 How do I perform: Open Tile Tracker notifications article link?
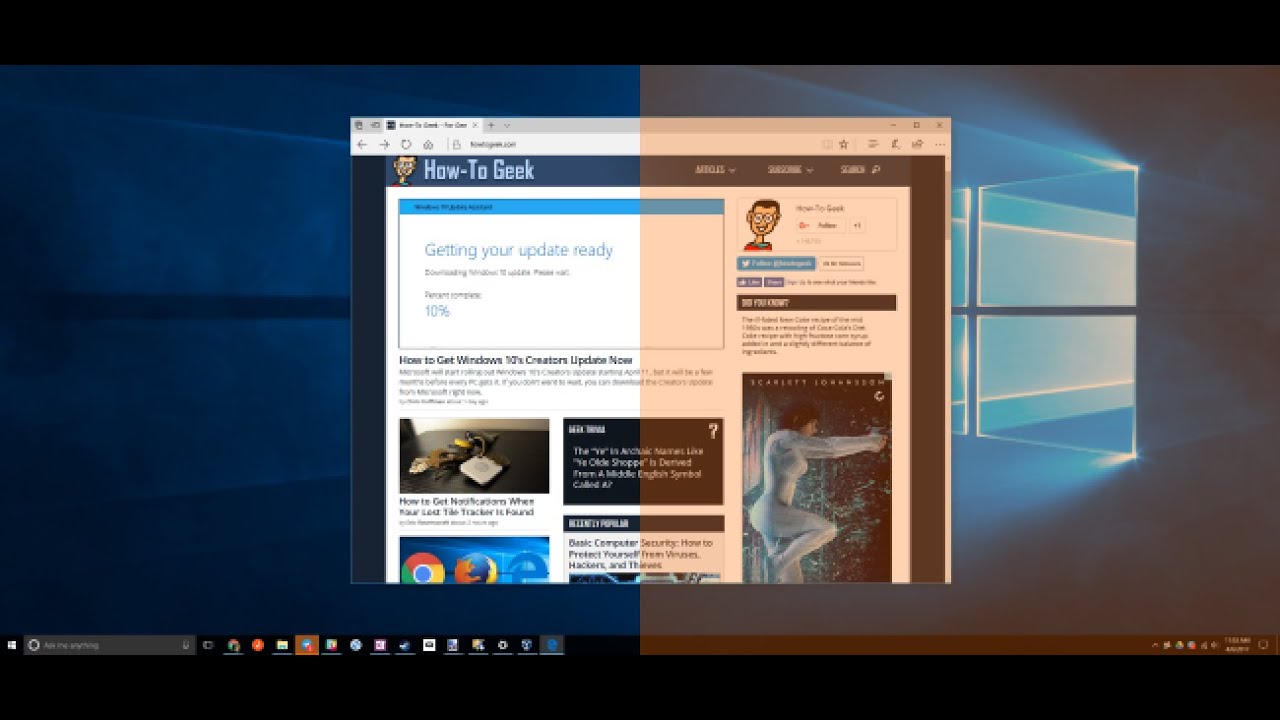467,507
